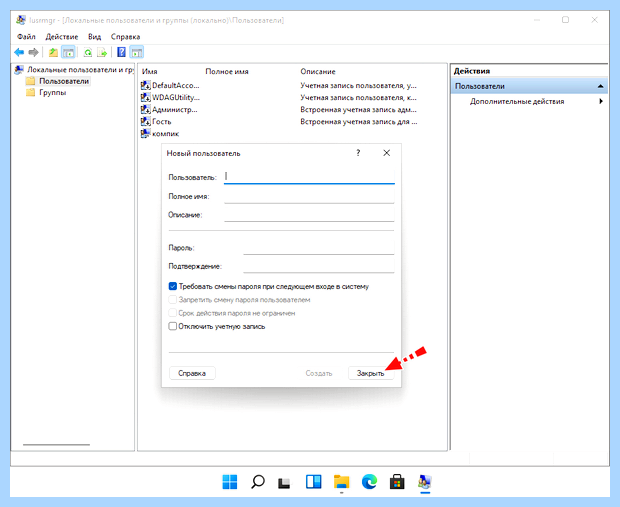Click the Пароль input field

pos(319,247)
